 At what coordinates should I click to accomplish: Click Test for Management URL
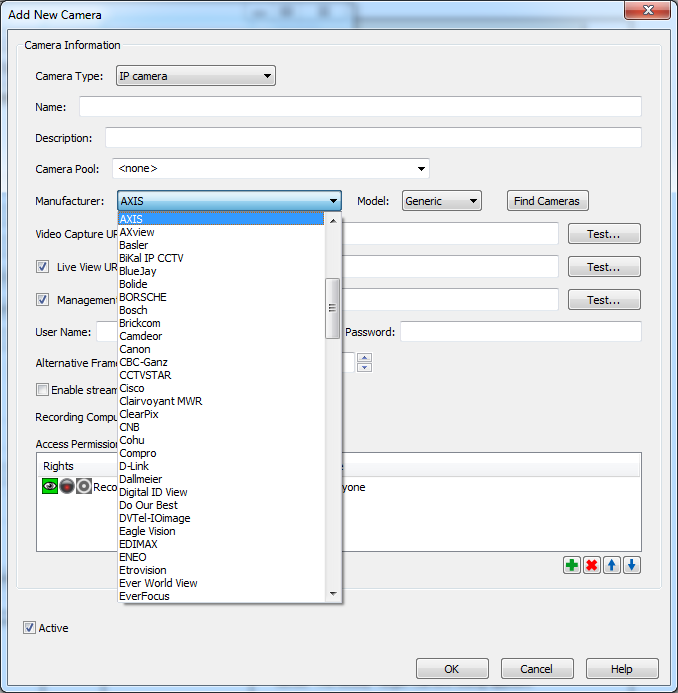click(x=604, y=300)
